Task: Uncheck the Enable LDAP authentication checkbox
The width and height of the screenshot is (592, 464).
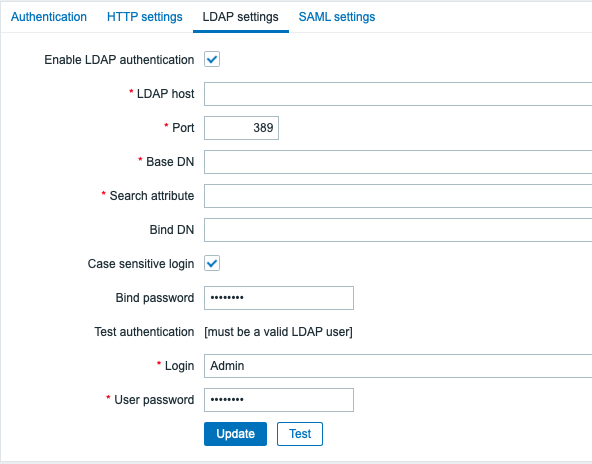Action: (212, 59)
